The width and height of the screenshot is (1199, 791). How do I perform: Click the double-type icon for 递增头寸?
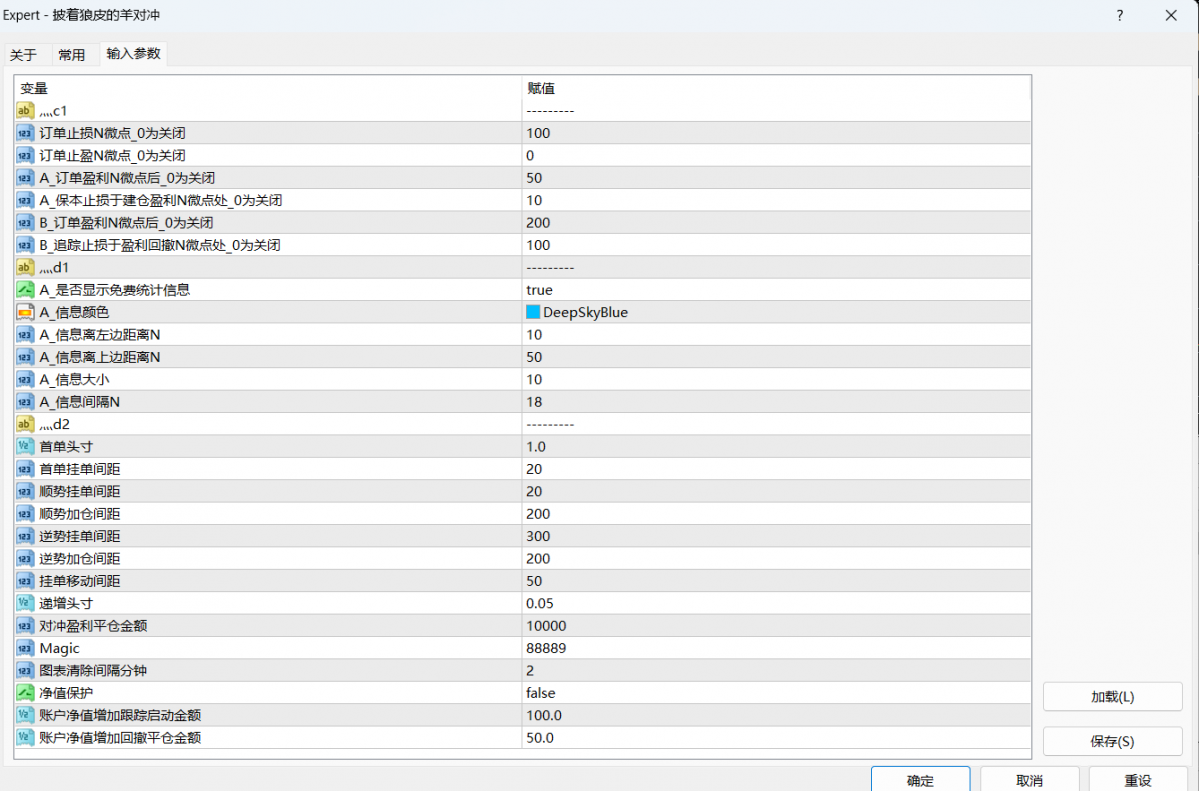click(x=25, y=603)
